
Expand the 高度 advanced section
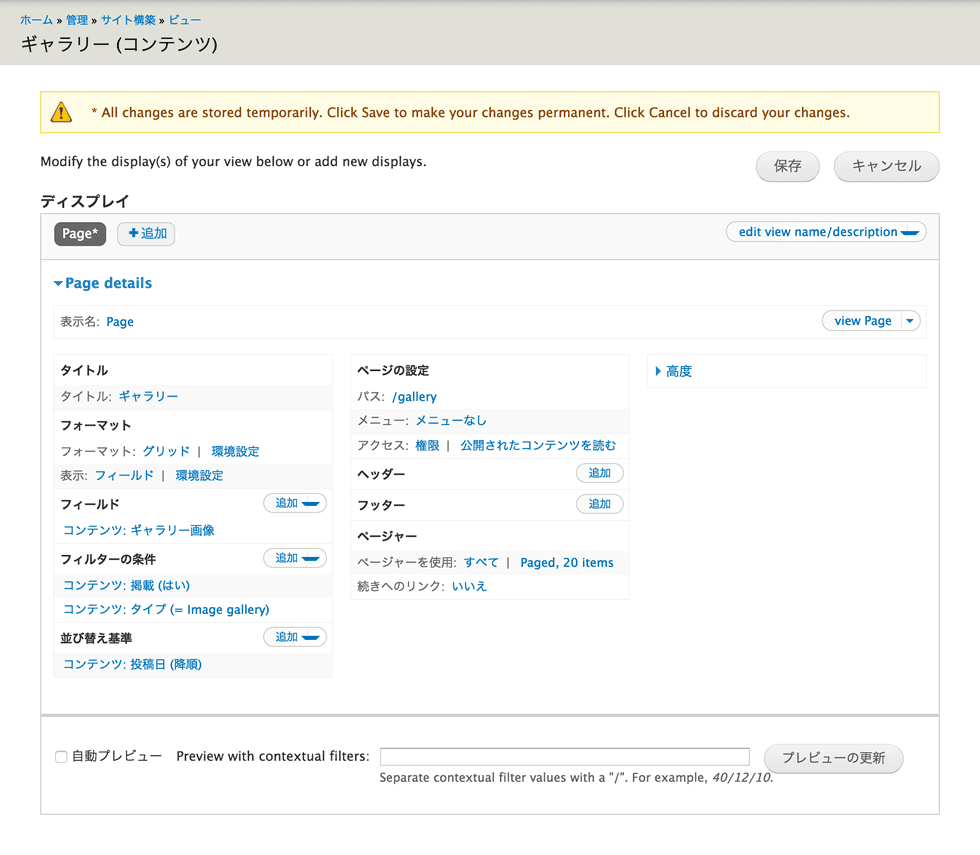(x=674, y=371)
